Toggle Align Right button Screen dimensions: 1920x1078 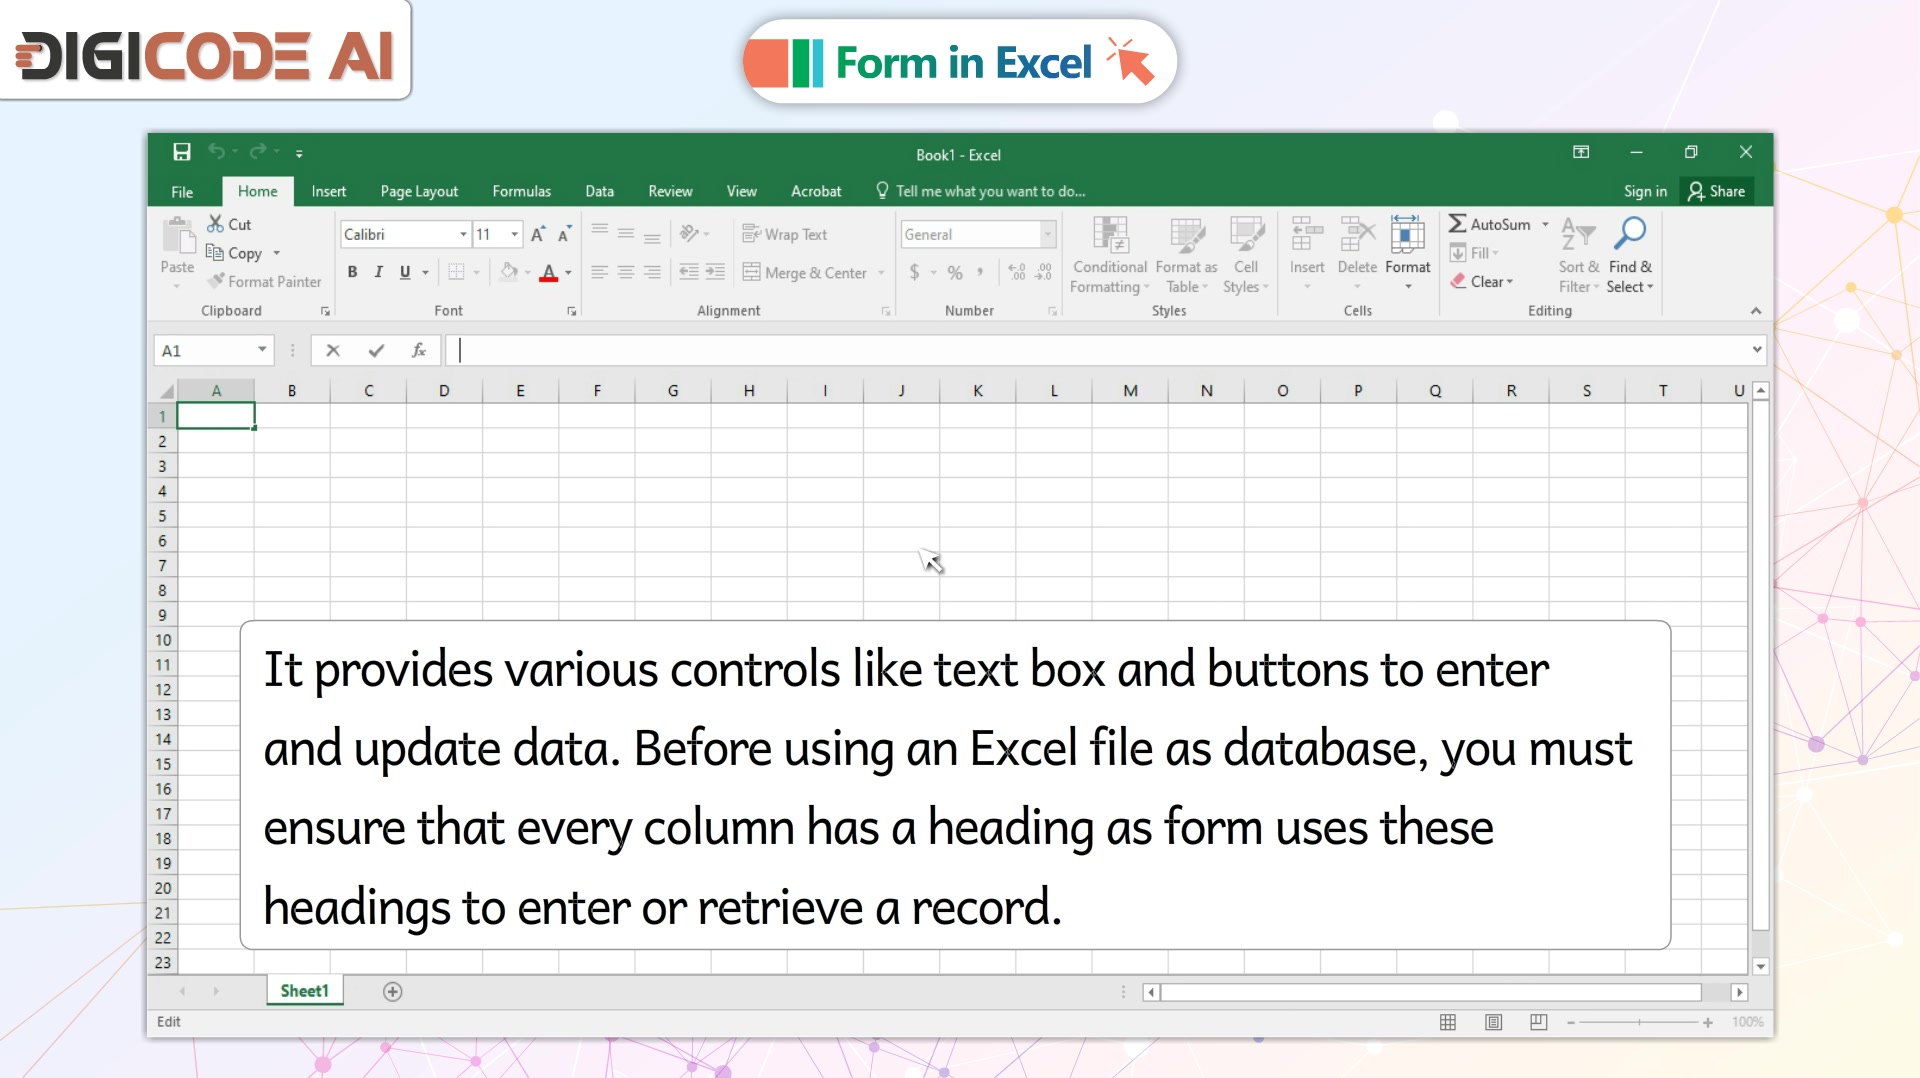click(652, 272)
